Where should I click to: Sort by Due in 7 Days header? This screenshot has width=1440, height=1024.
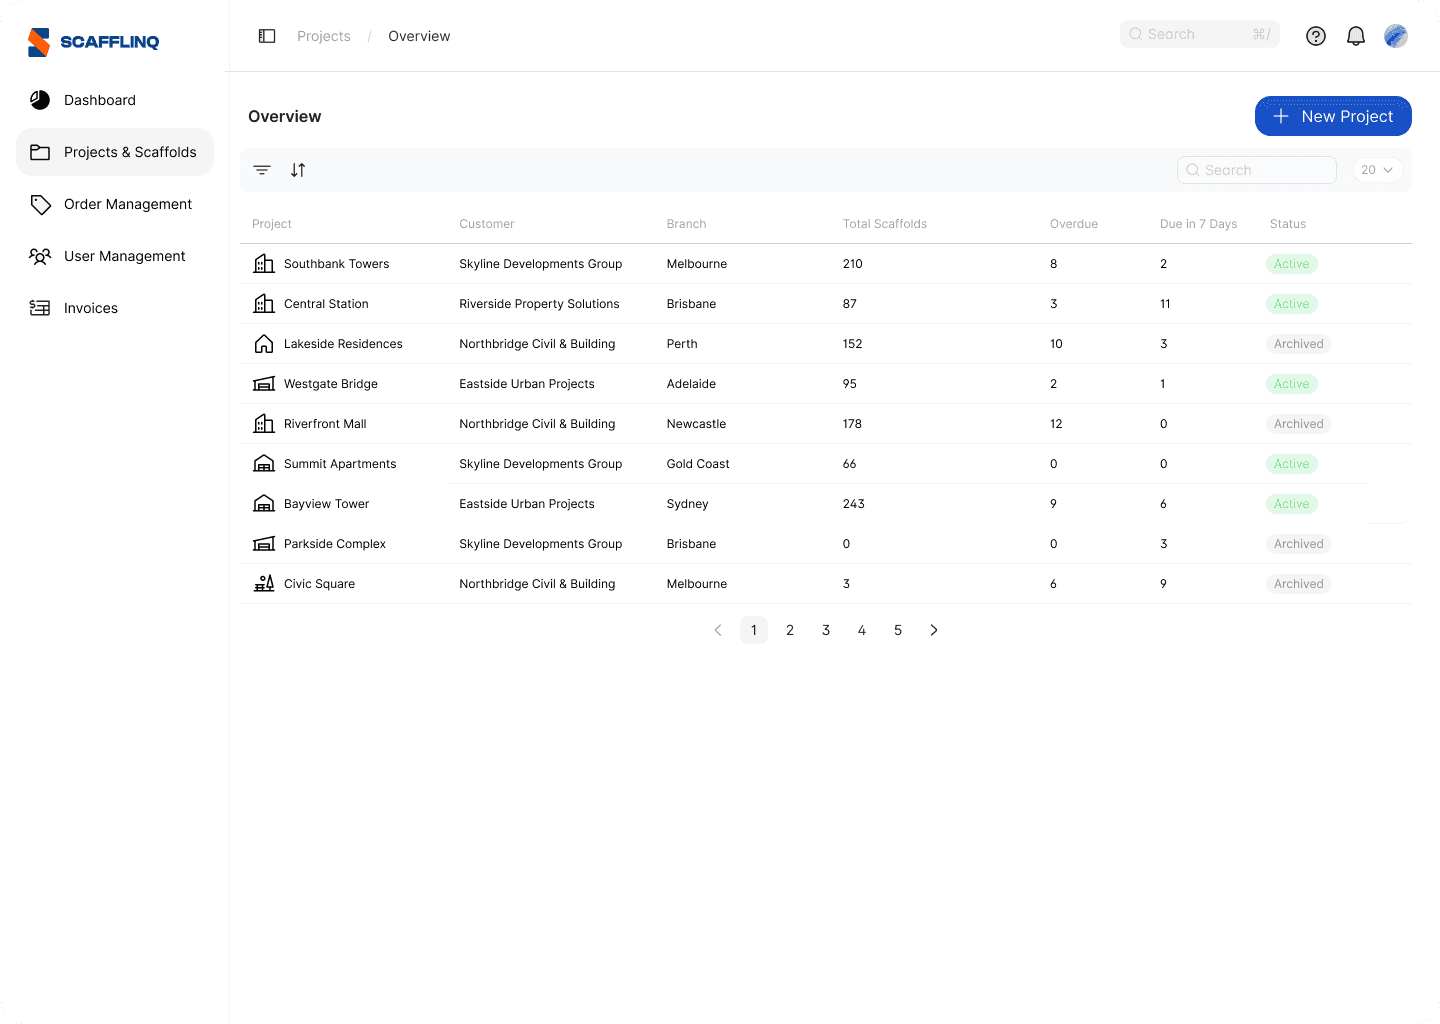(1199, 224)
